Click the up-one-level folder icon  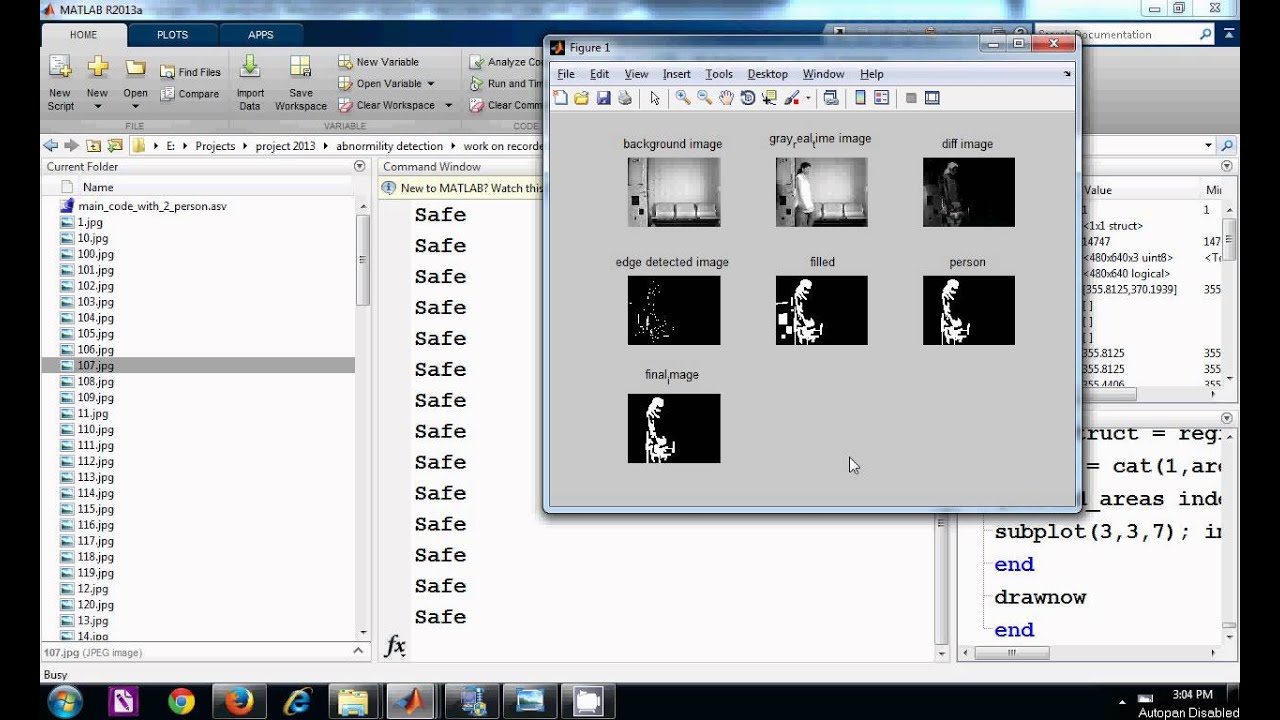(93, 145)
